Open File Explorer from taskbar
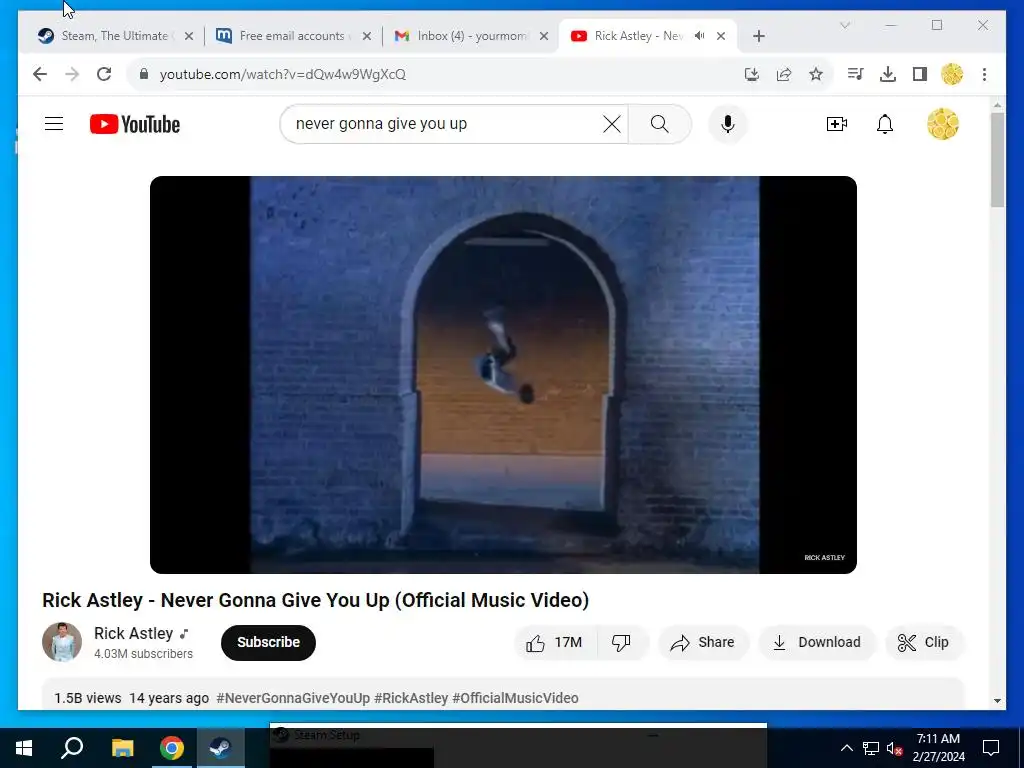This screenshot has width=1024, height=768. [122, 748]
